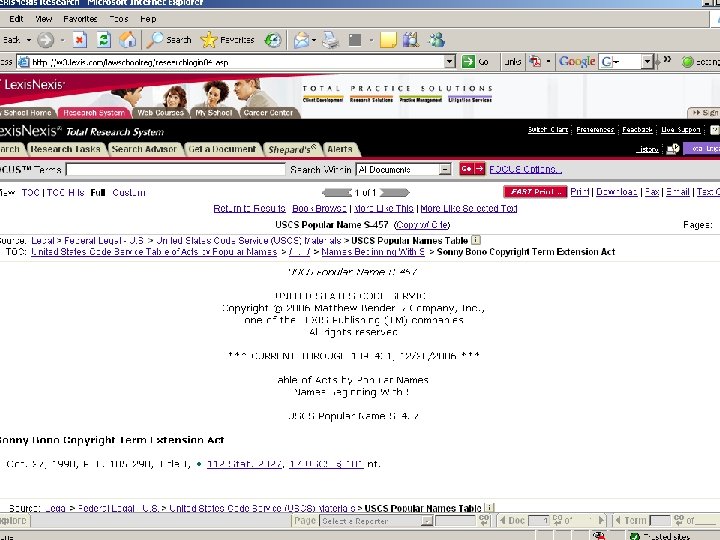Open the Favorites menu
The image size is (720, 540).
[80, 19]
